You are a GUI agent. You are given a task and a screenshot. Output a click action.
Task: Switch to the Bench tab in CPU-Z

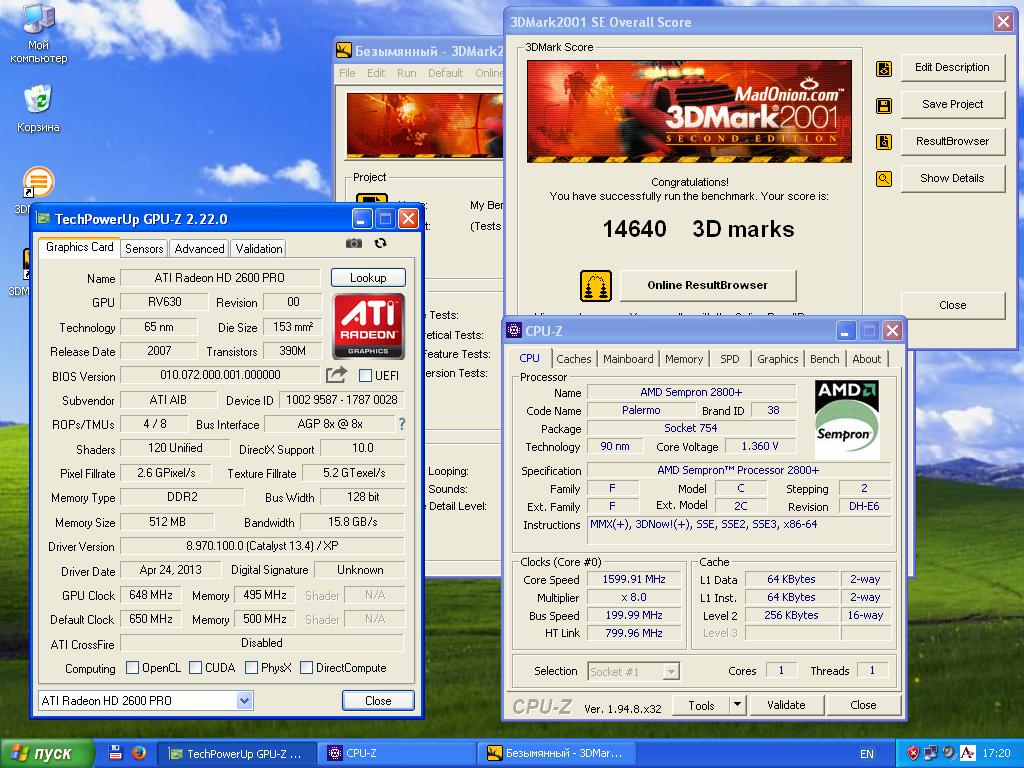824,359
